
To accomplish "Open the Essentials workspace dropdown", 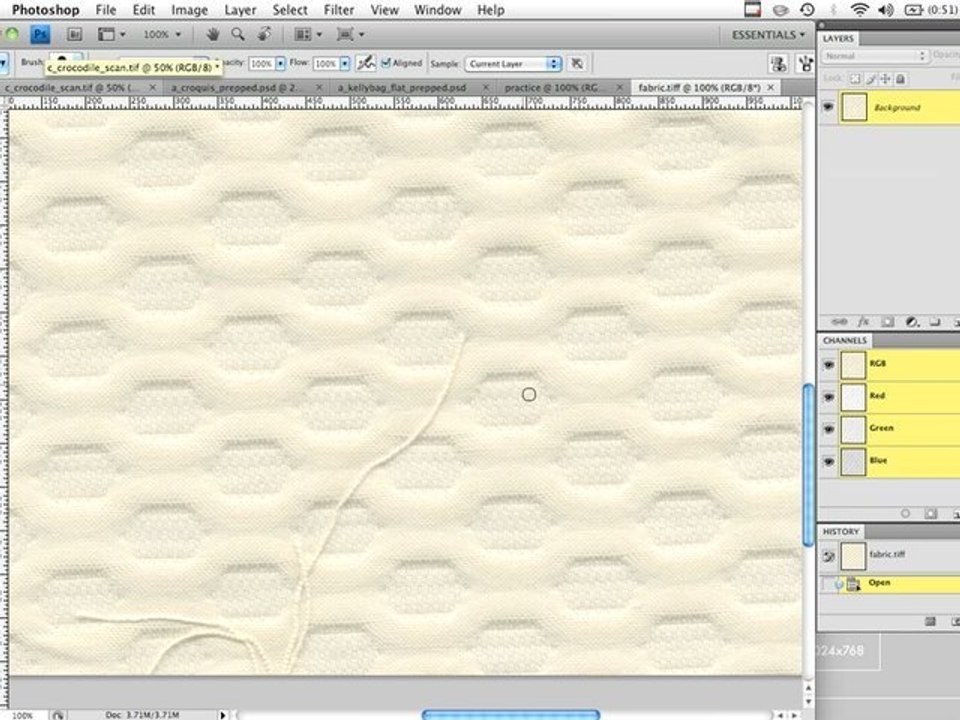I will tap(768, 35).
